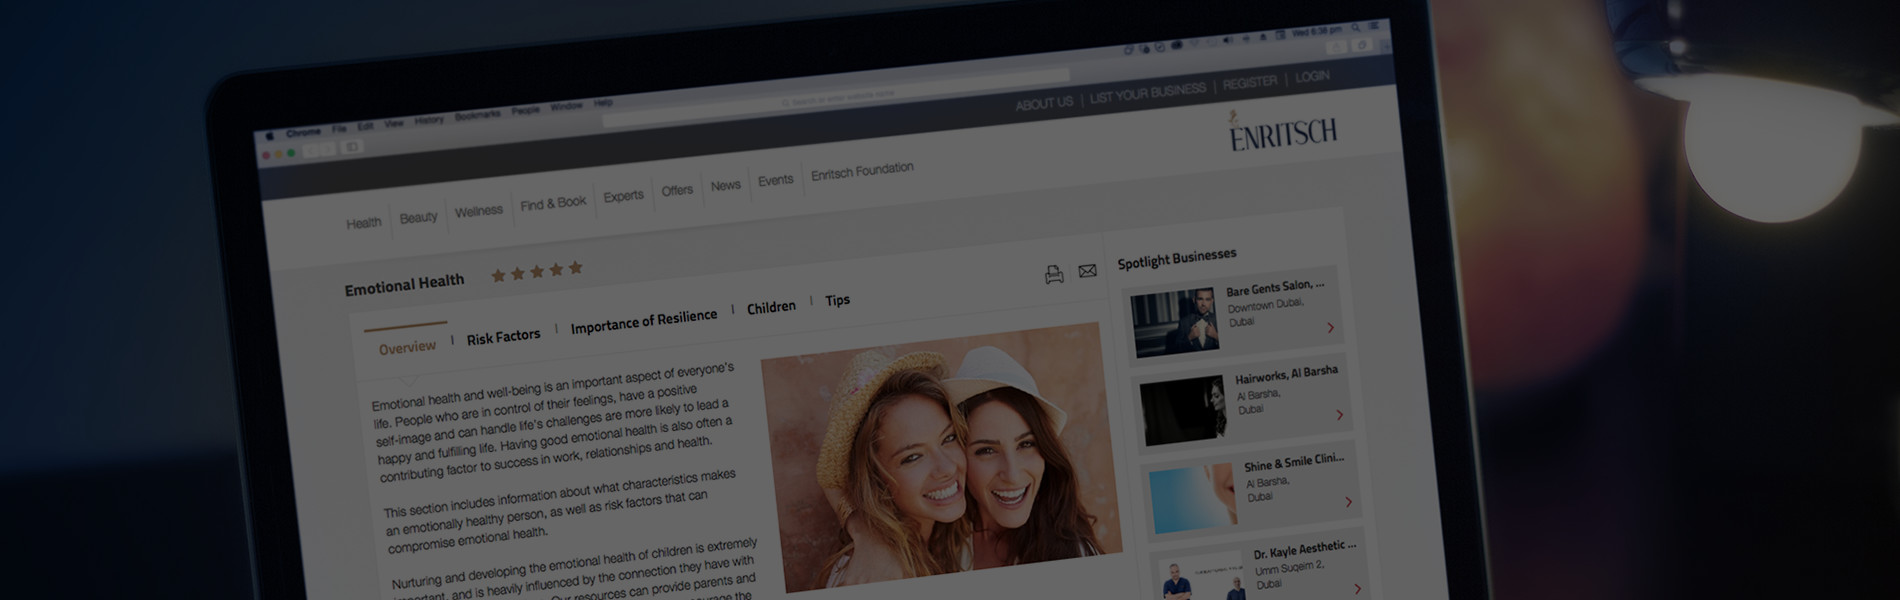Click arrow beside Hairworks, Al Barsha
The width and height of the screenshot is (1900, 600).
[x=1339, y=415]
